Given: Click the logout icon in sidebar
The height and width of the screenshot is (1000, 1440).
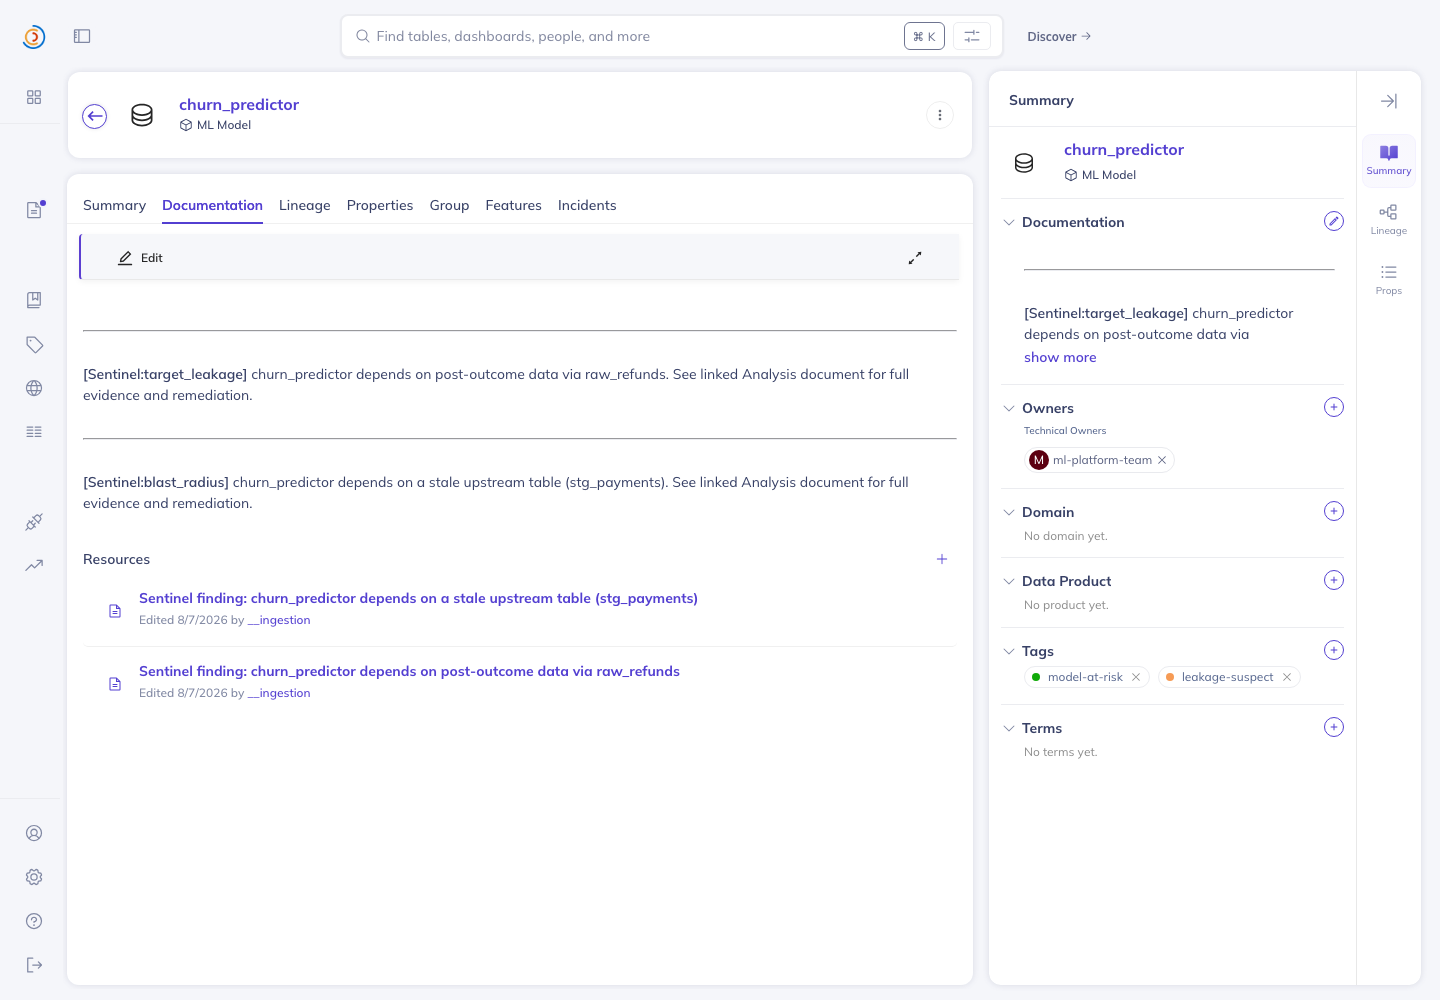Looking at the screenshot, I should click(x=34, y=965).
